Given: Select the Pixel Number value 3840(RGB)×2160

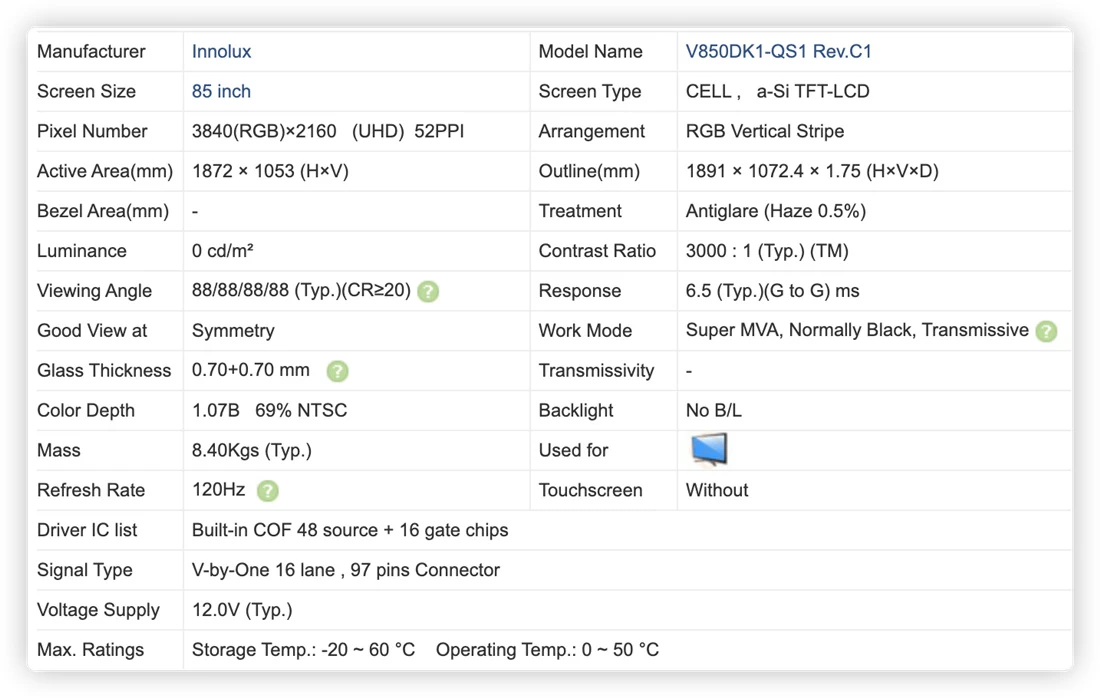Looking at the screenshot, I should click(x=264, y=131).
